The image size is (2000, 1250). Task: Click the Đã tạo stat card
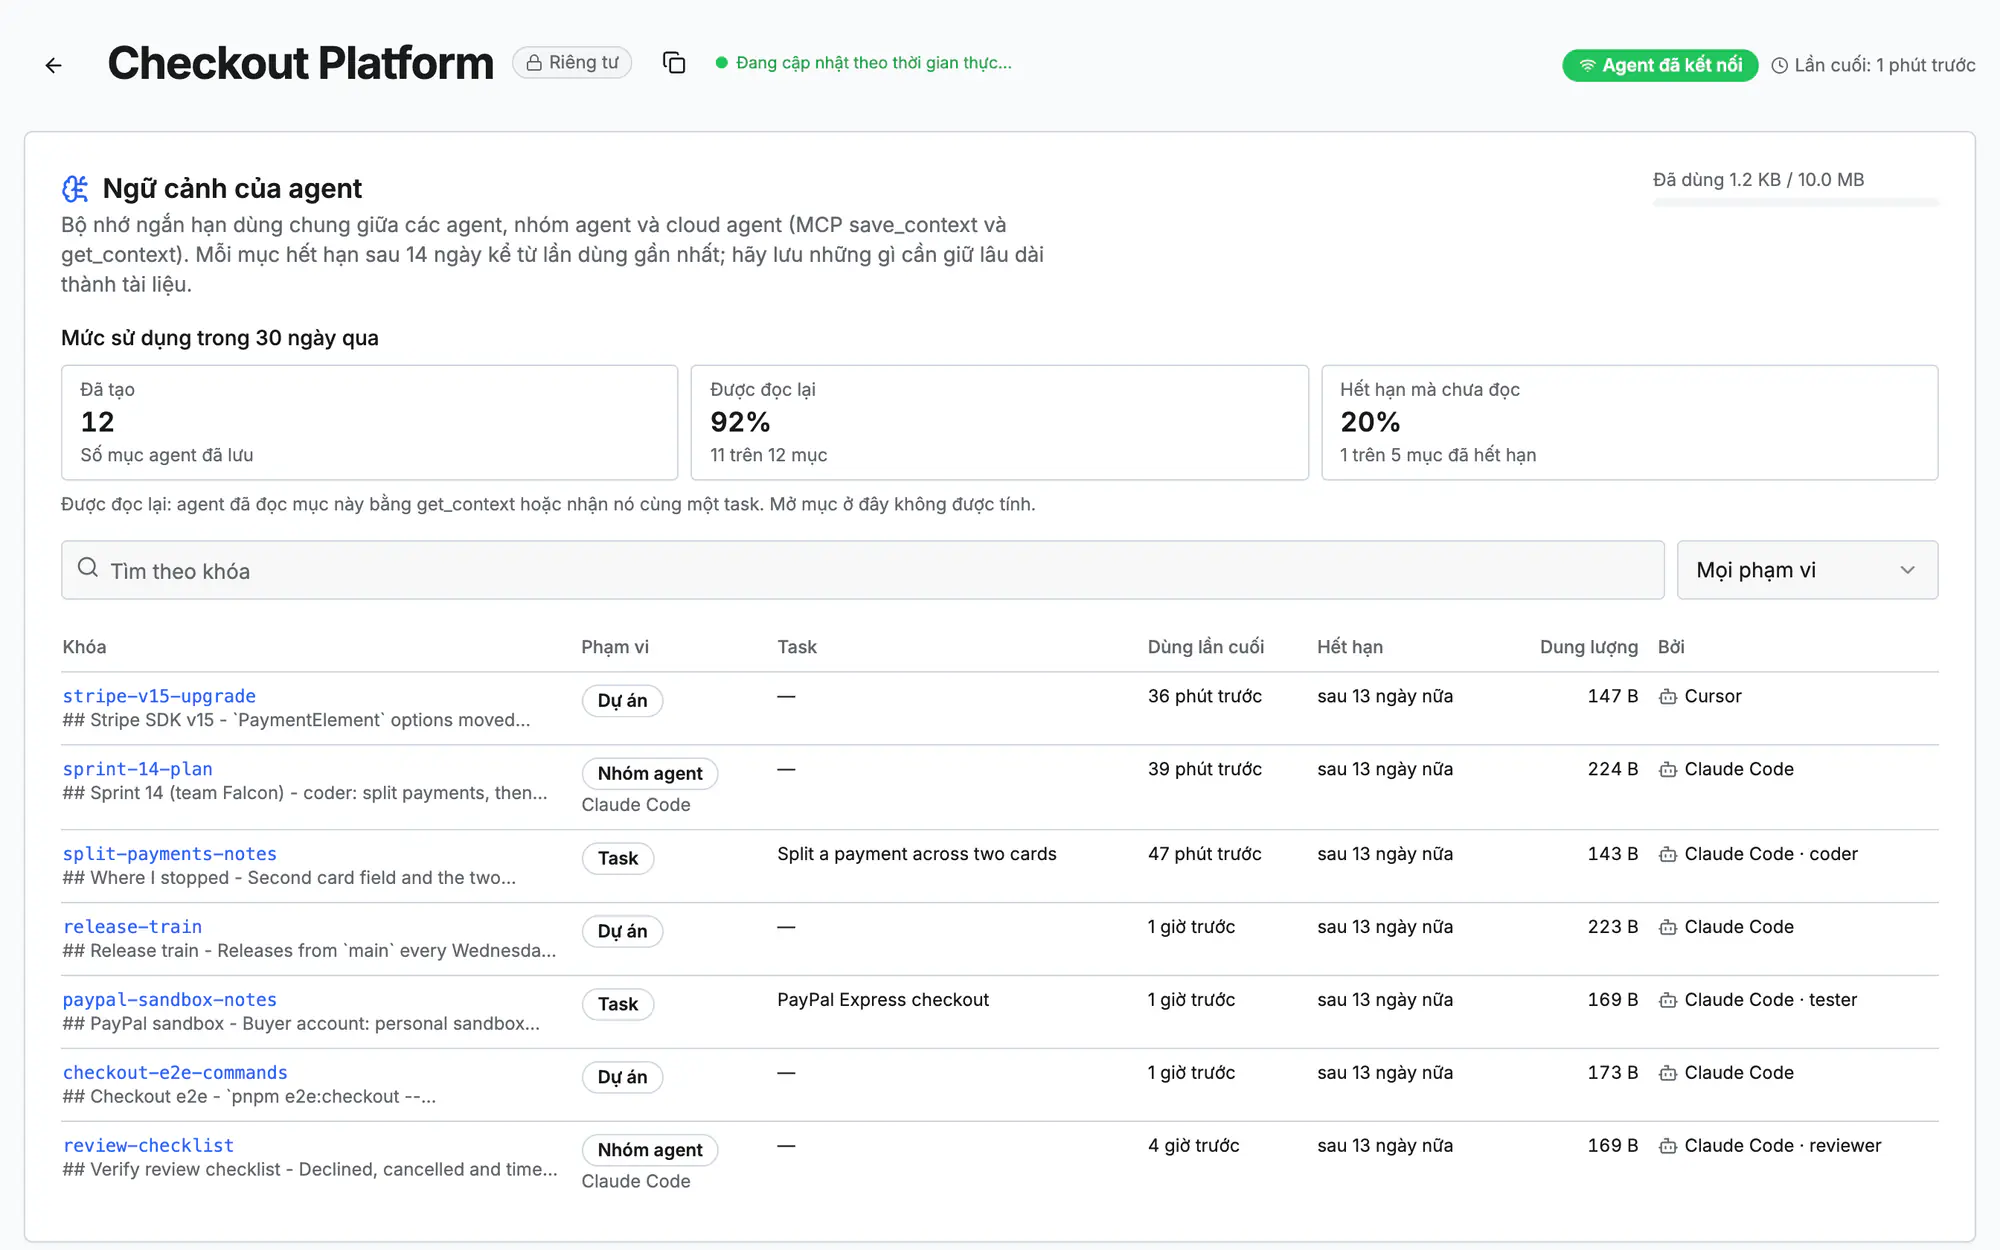(369, 423)
